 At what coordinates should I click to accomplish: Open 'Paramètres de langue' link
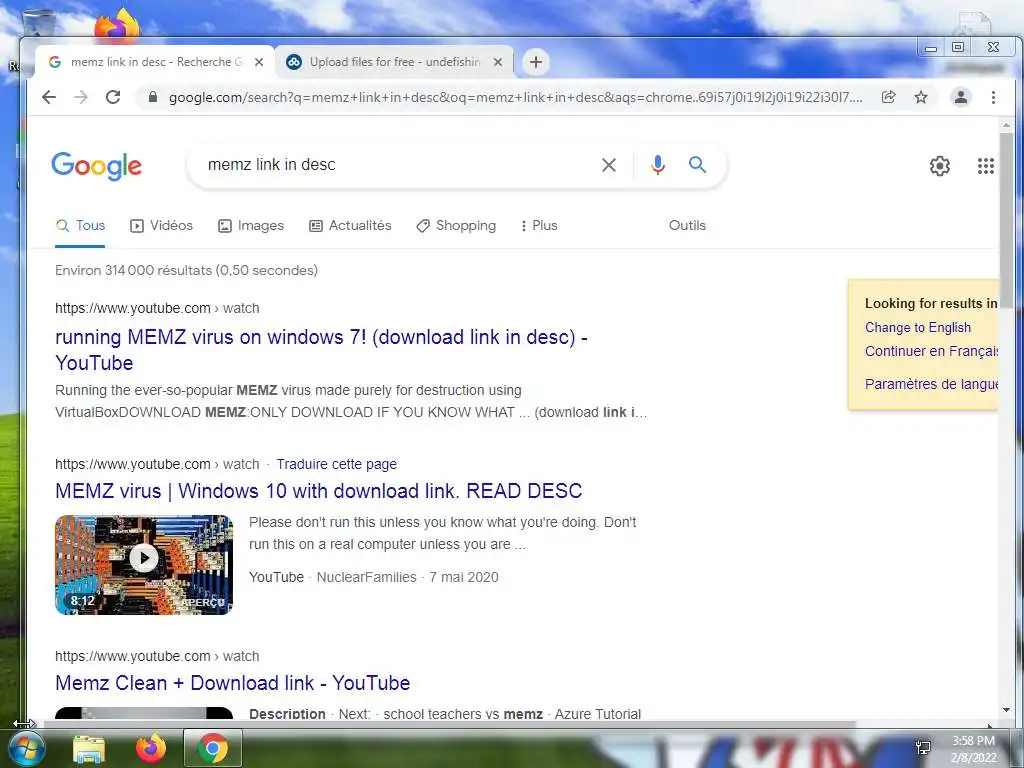click(x=931, y=384)
